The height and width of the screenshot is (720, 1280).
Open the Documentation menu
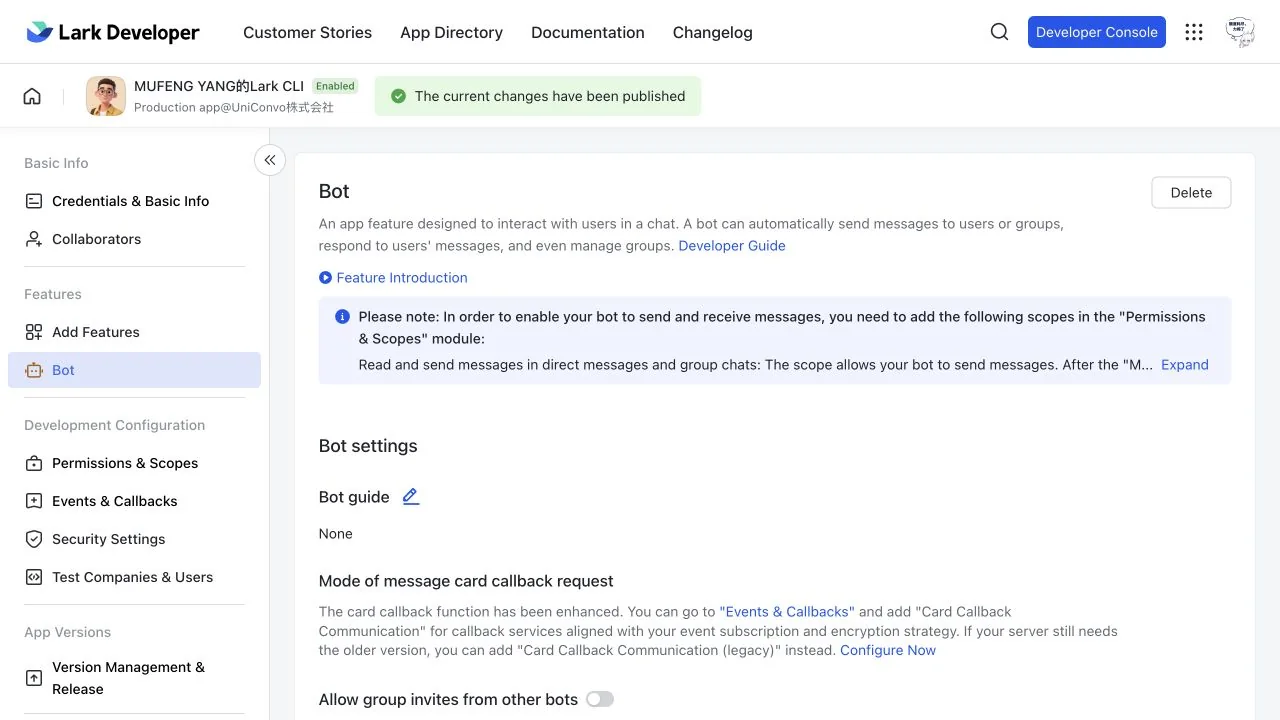pyautogui.click(x=588, y=32)
